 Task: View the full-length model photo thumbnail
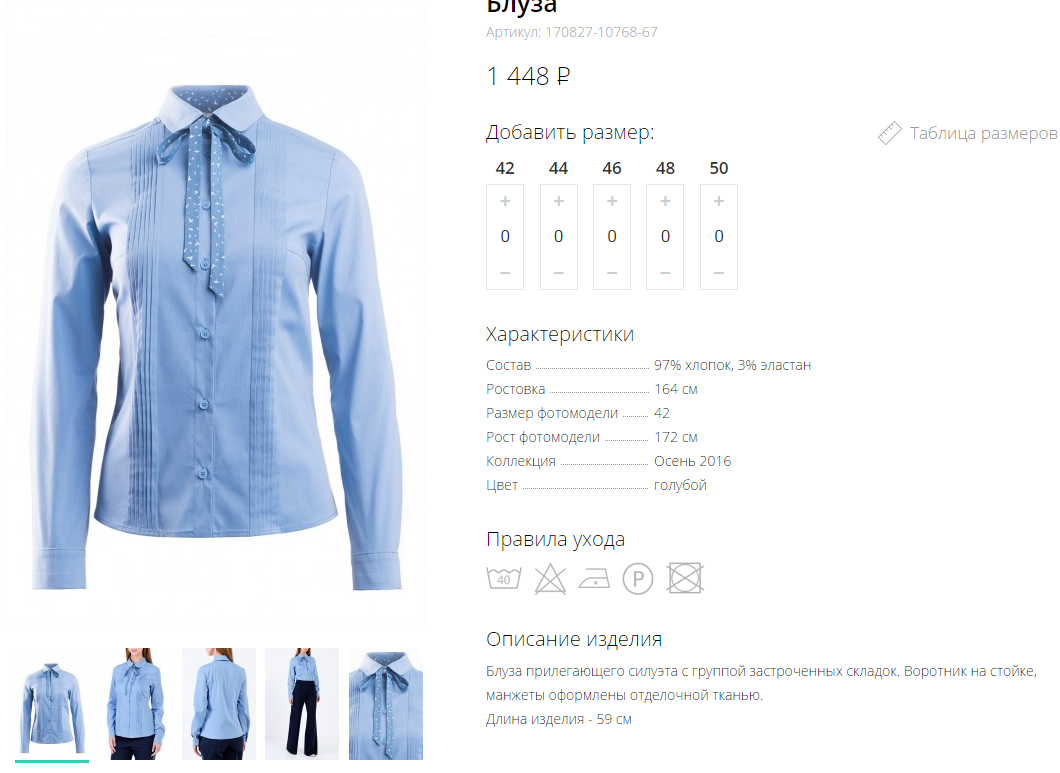pos(302,704)
